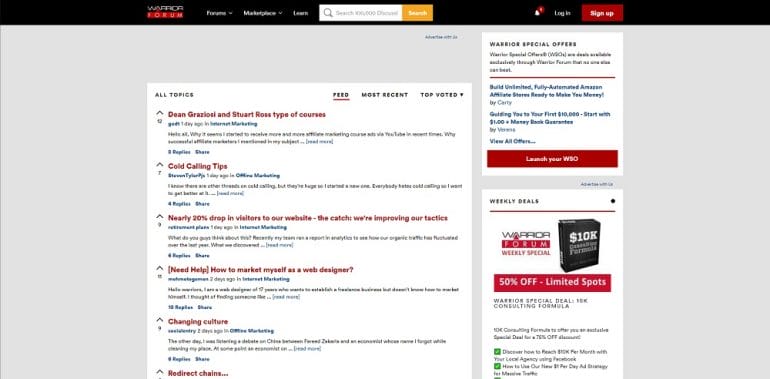View replies on Changing culture thread
Image resolution: width=770 pixels, height=379 pixels.
(x=179, y=359)
